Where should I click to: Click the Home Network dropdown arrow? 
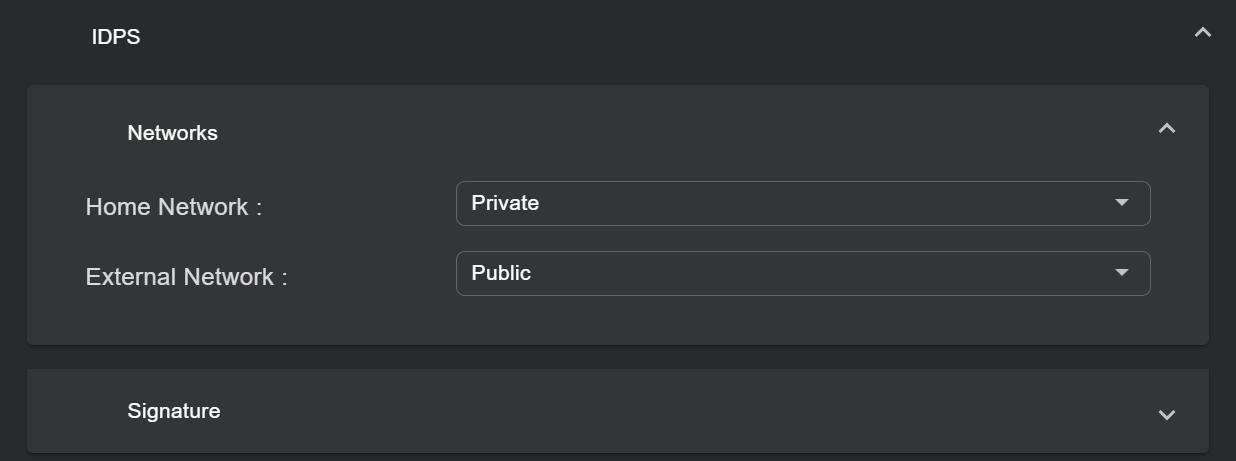1121,203
